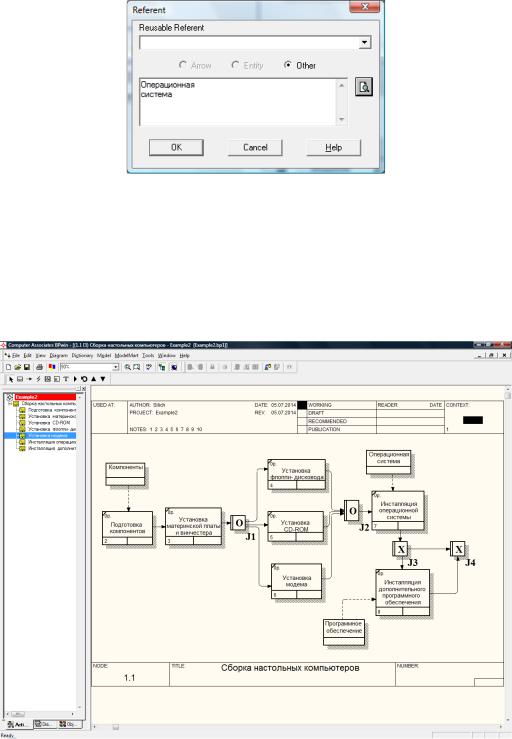Save the model with floppy disk icon
This screenshot has height=739, width=512.
click(x=27, y=367)
